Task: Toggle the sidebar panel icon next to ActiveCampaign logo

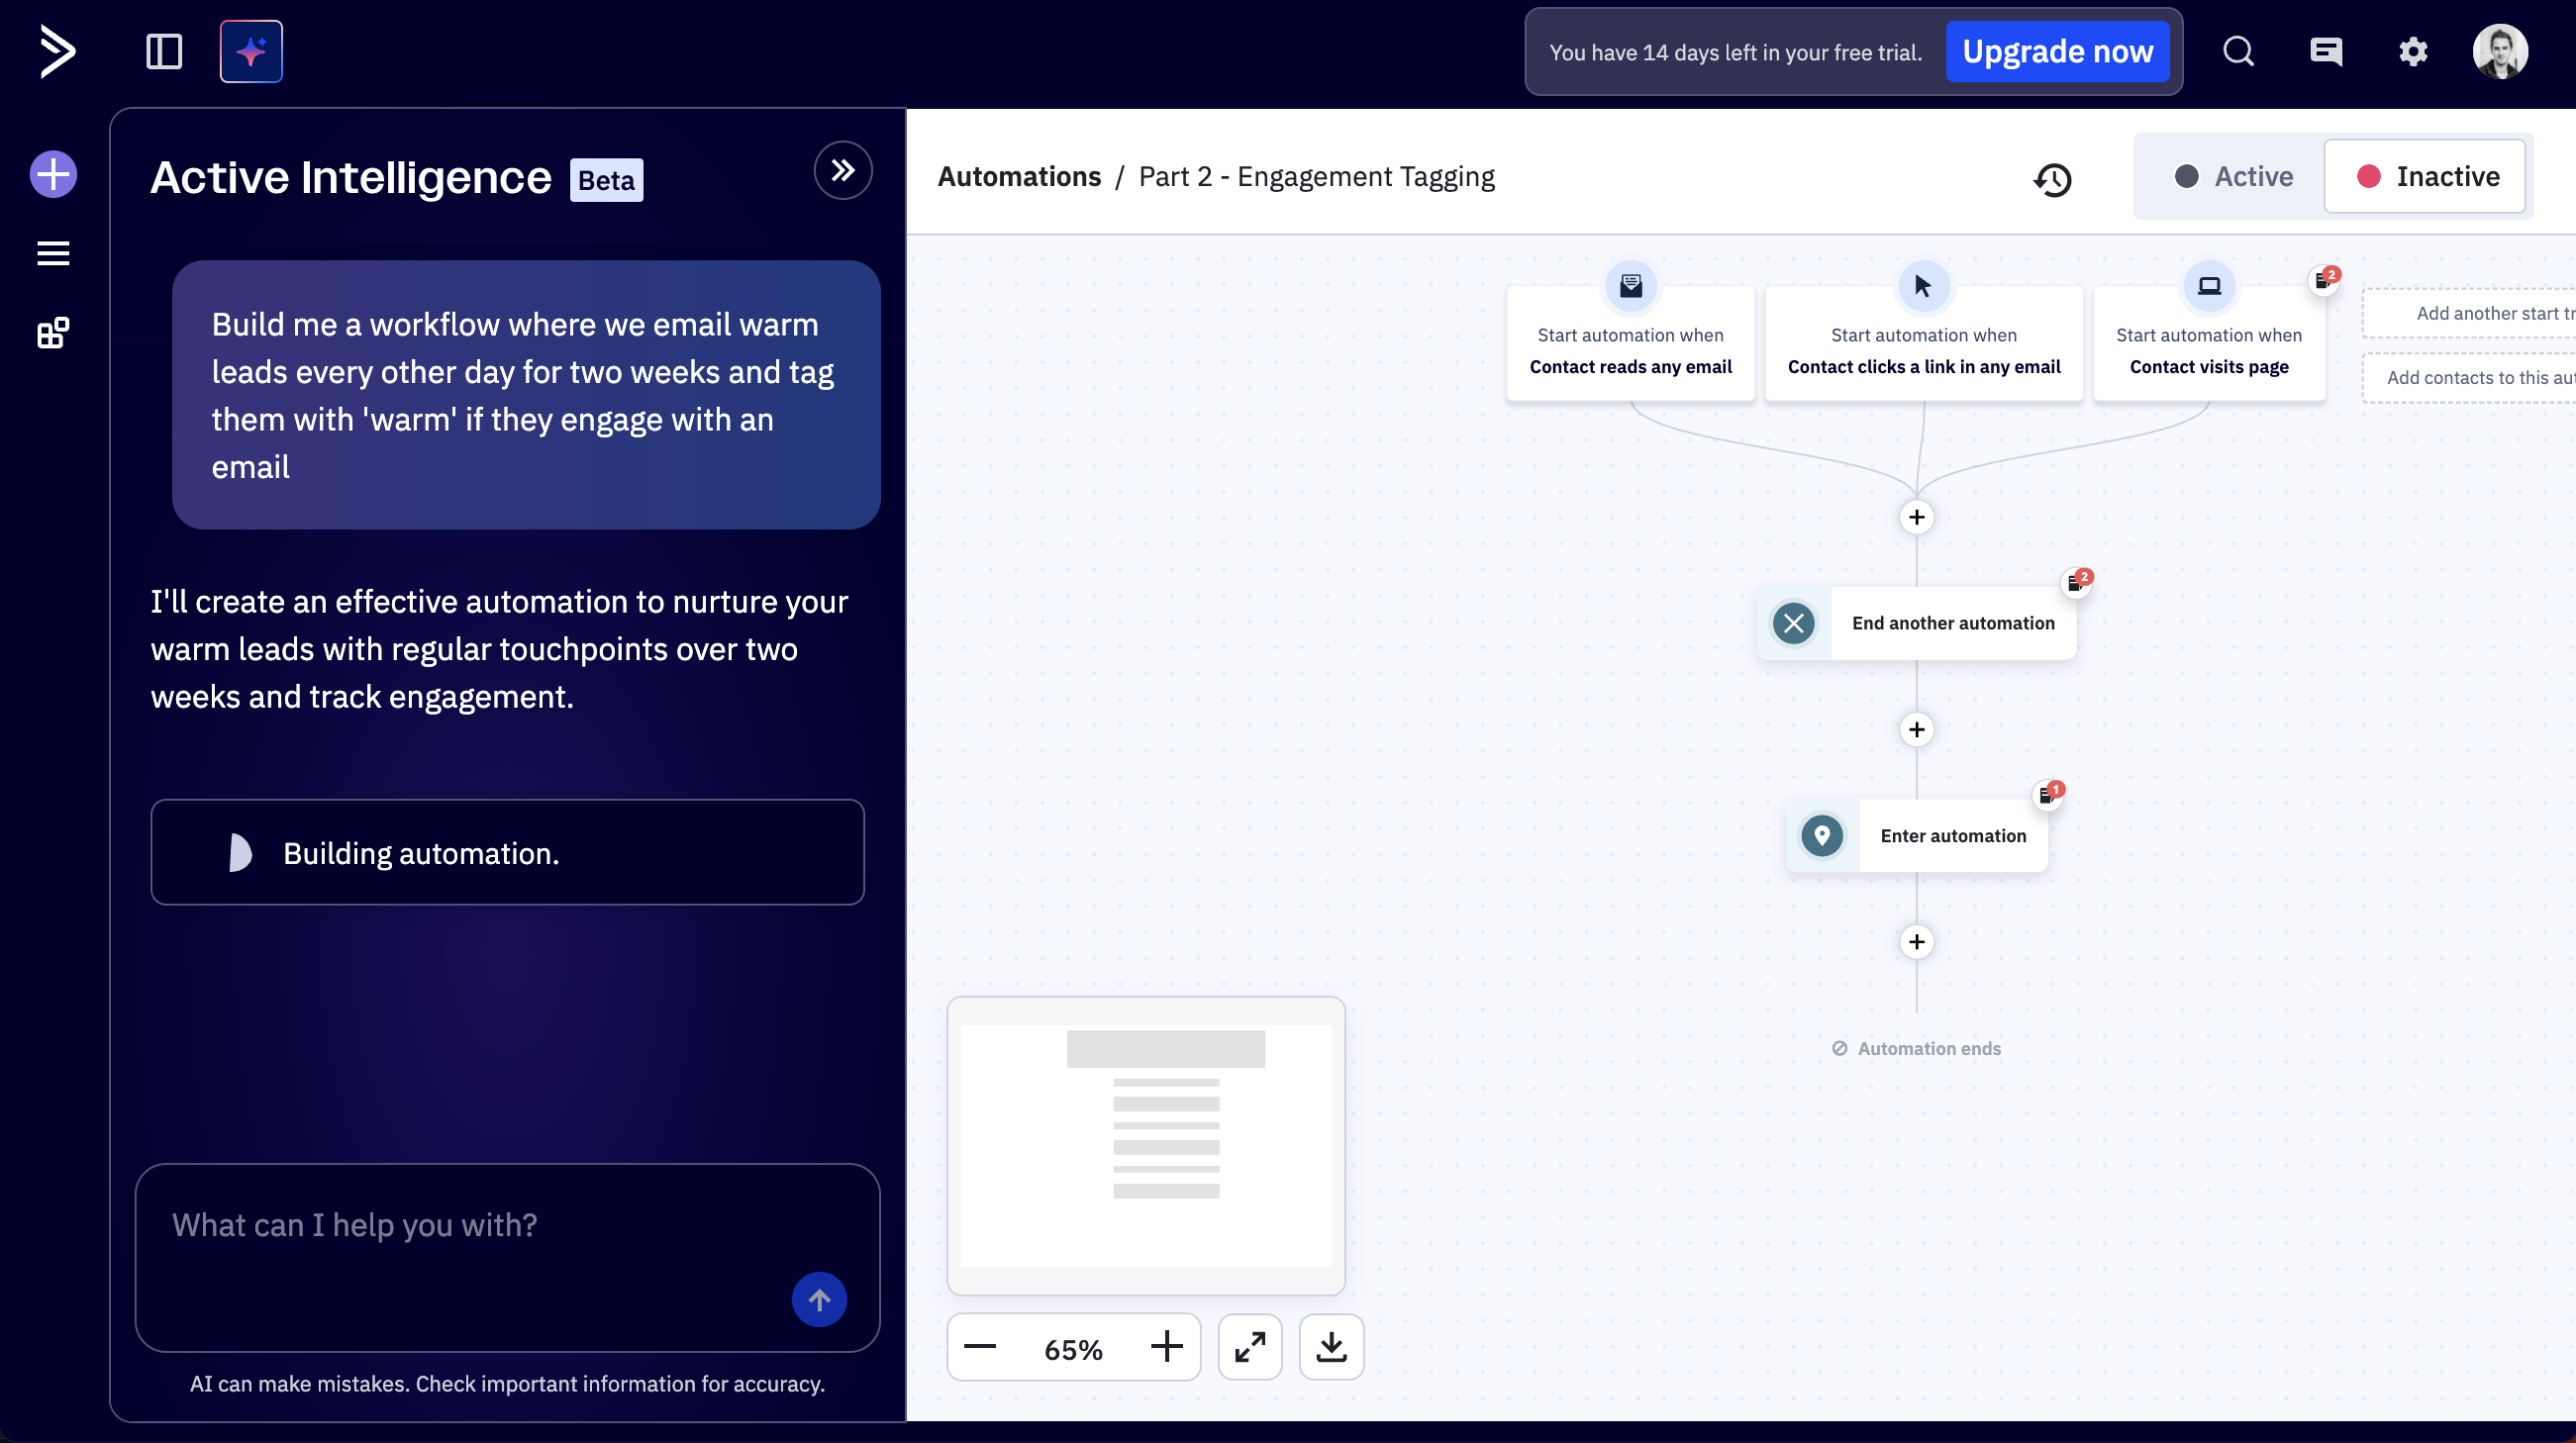Action: [x=163, y=51]
